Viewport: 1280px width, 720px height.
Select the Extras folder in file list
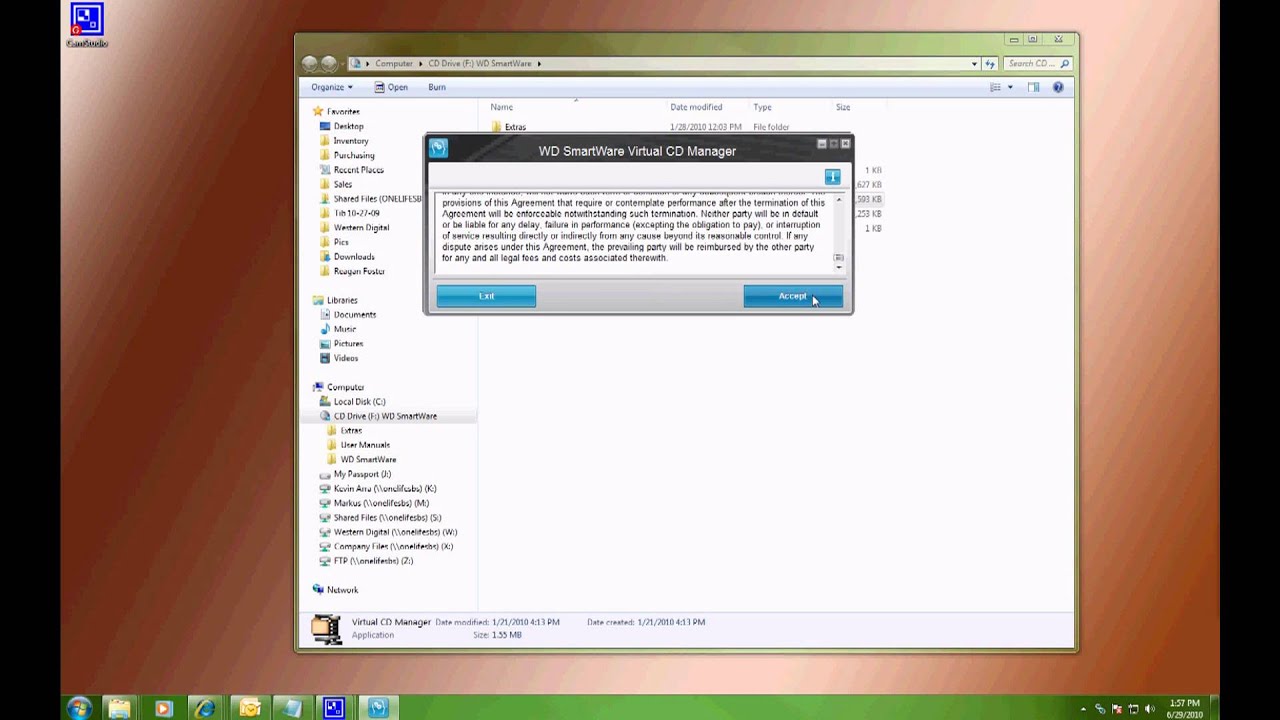515,127
